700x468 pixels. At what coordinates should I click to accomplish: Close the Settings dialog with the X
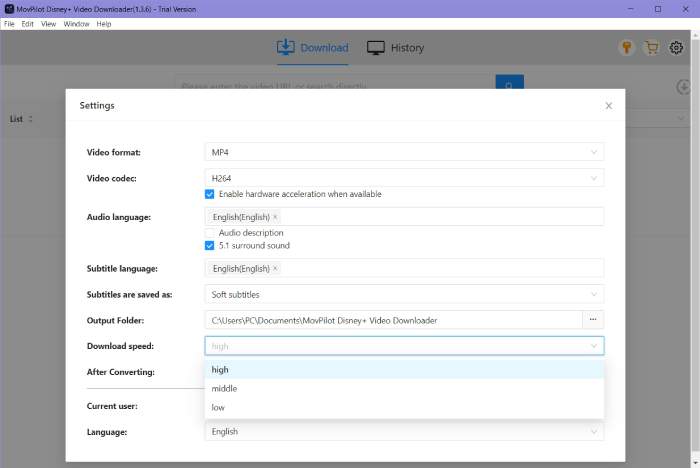point(608,106)
